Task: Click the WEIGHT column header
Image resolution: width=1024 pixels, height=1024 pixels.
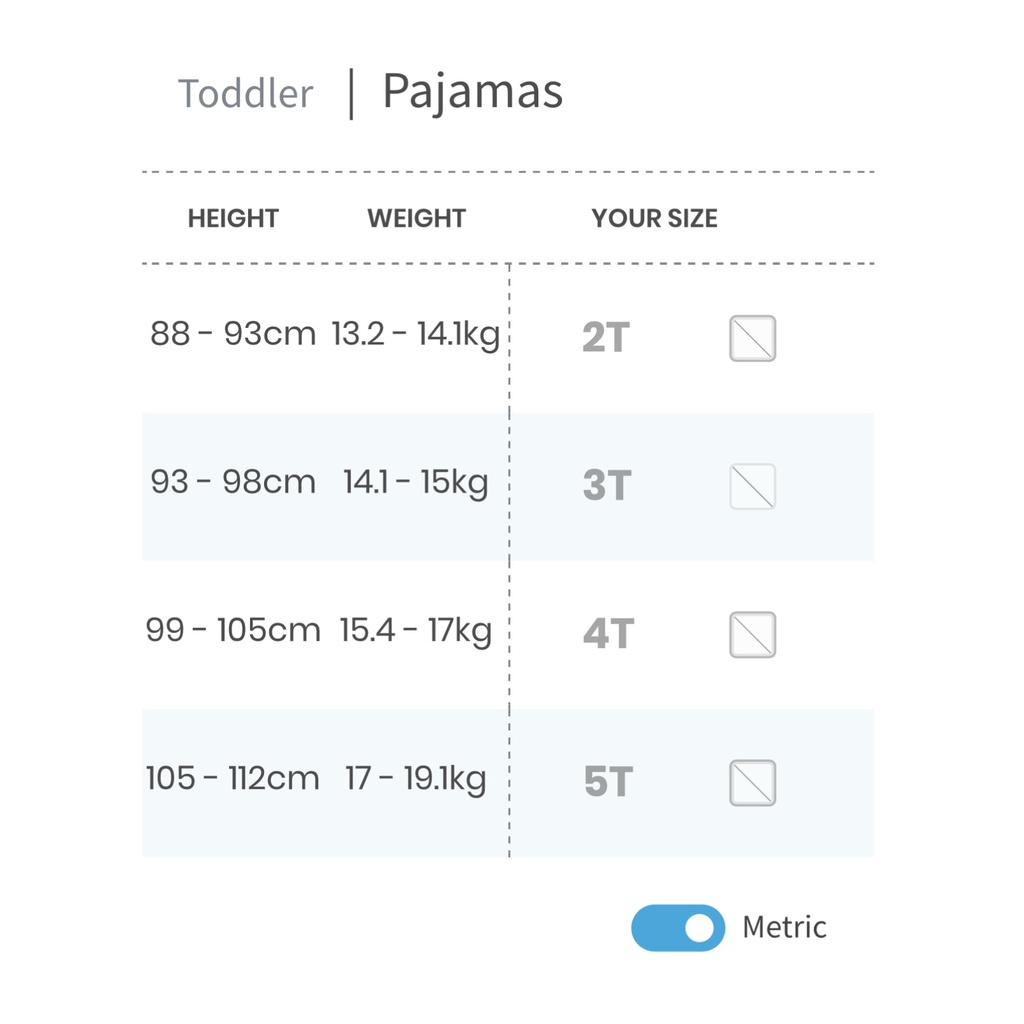Action: (x=416, y=219)
